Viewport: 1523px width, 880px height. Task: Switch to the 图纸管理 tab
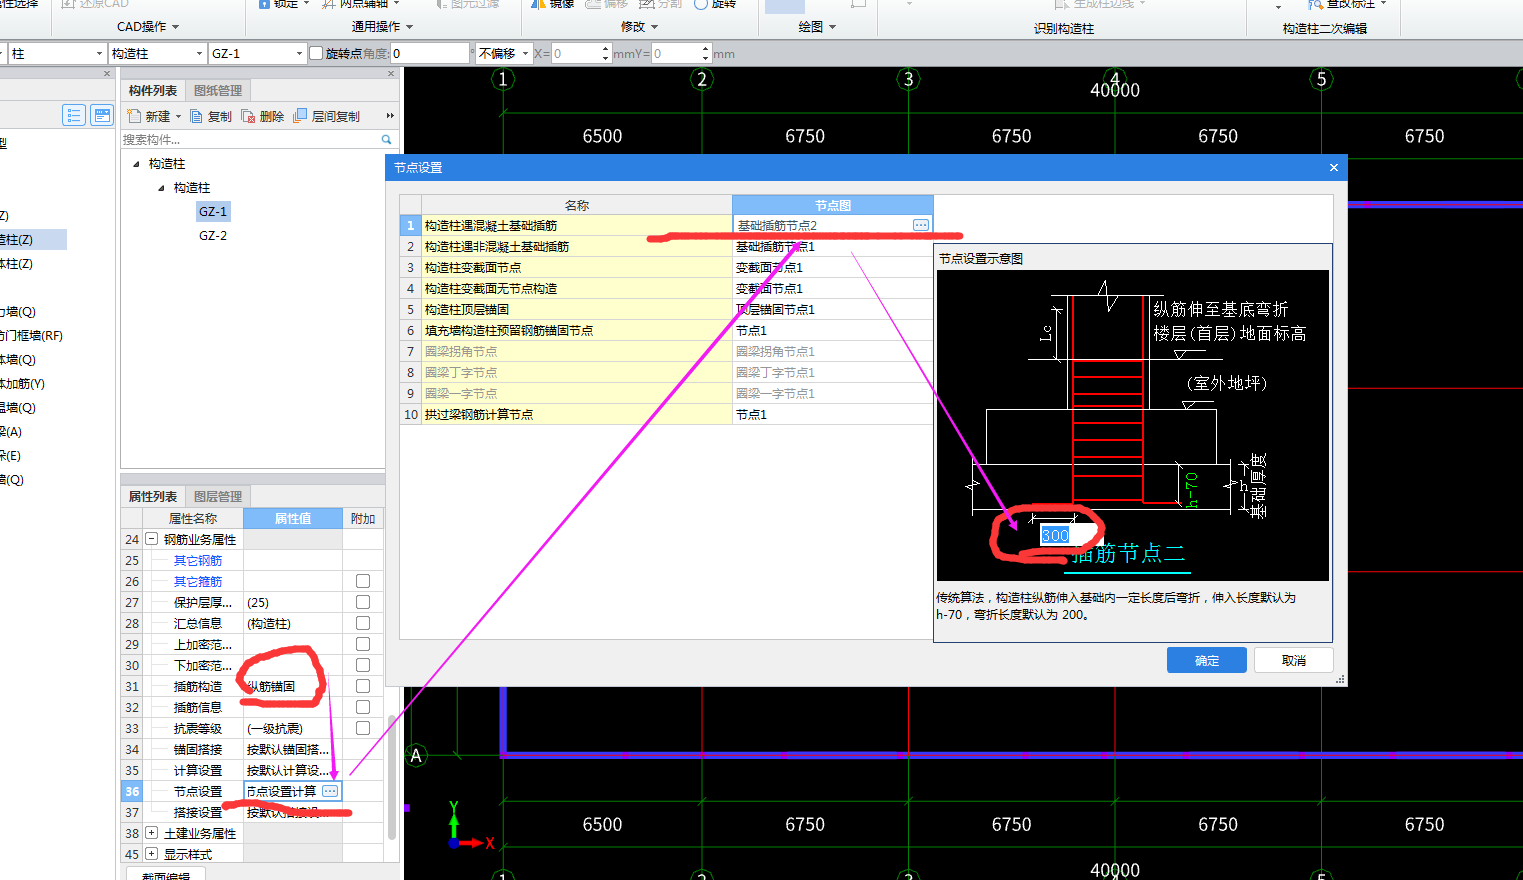(218, 90)
